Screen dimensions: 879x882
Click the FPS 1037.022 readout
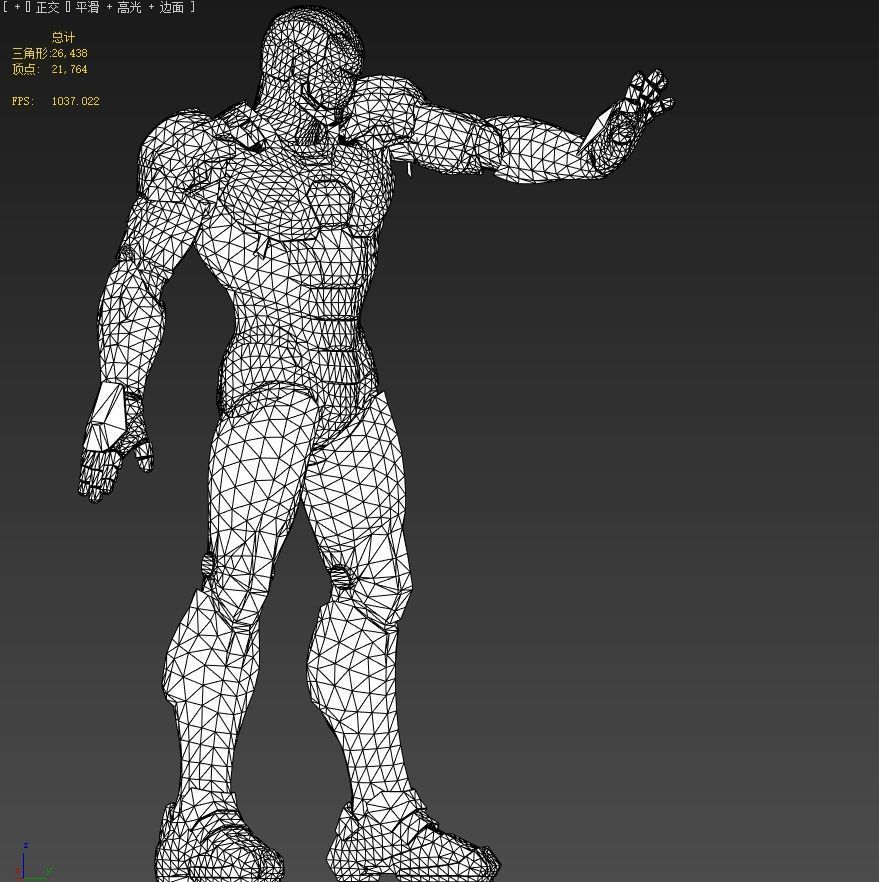[56, 101]
